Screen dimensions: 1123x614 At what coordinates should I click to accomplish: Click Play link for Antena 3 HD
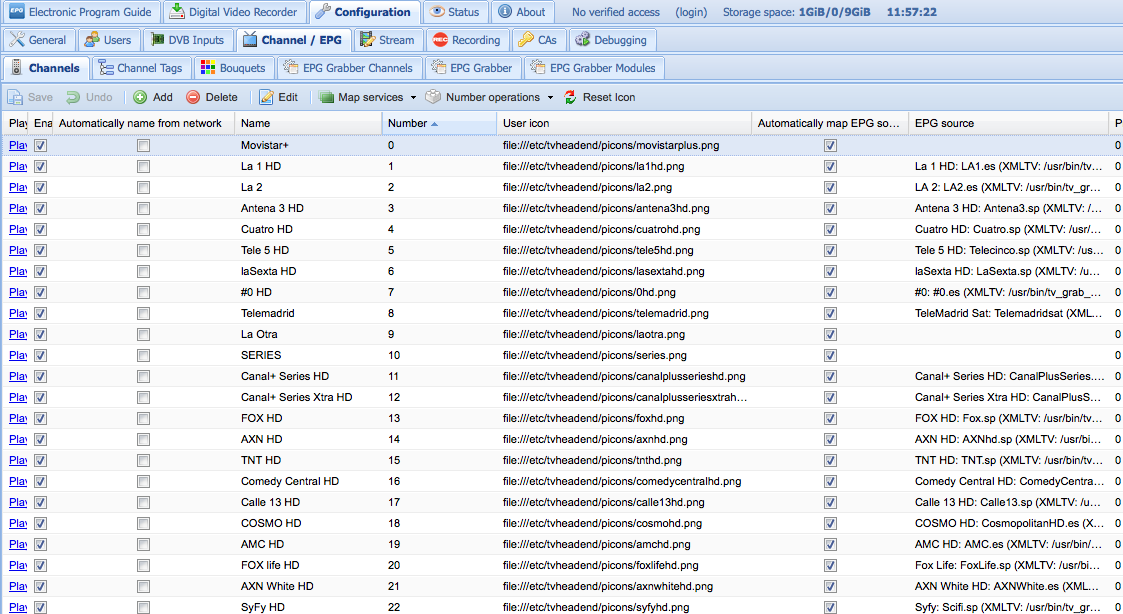tap(18, 208)
